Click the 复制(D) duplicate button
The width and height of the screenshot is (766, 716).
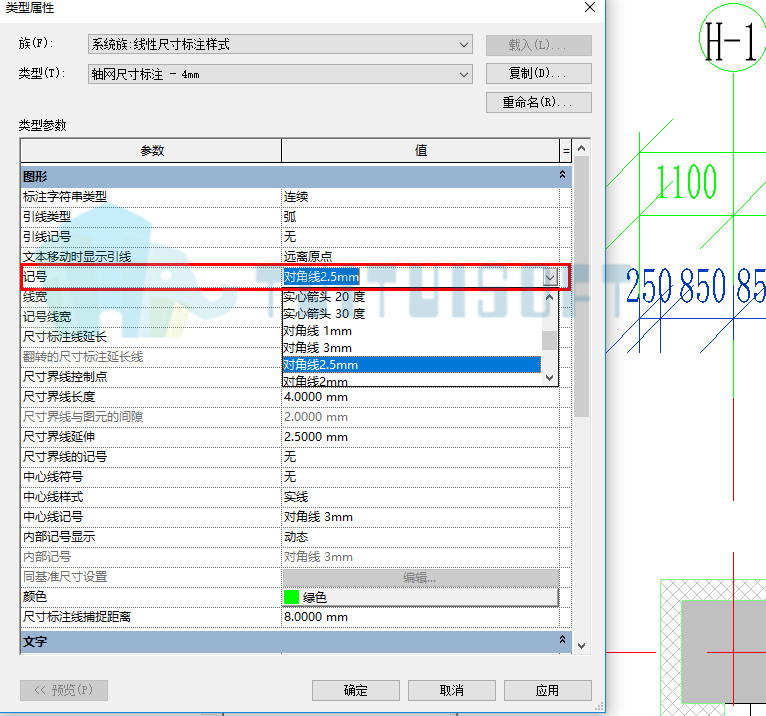(538, 73)
